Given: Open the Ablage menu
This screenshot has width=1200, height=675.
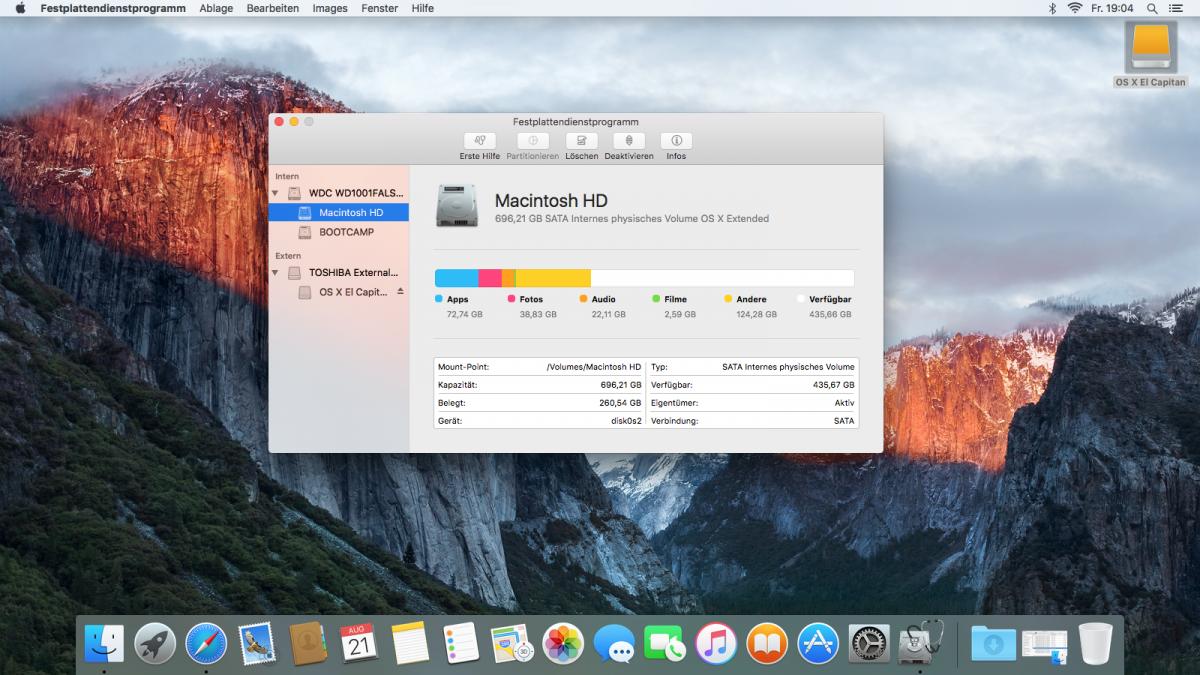Looking at the screenshot, I should (216, 8).
